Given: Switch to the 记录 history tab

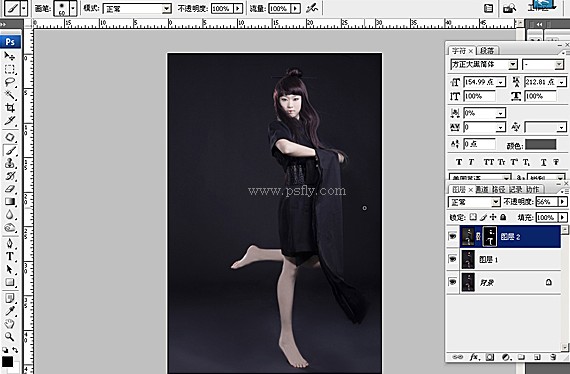Looking at the screenshot, I should click(x=515, y=189).
